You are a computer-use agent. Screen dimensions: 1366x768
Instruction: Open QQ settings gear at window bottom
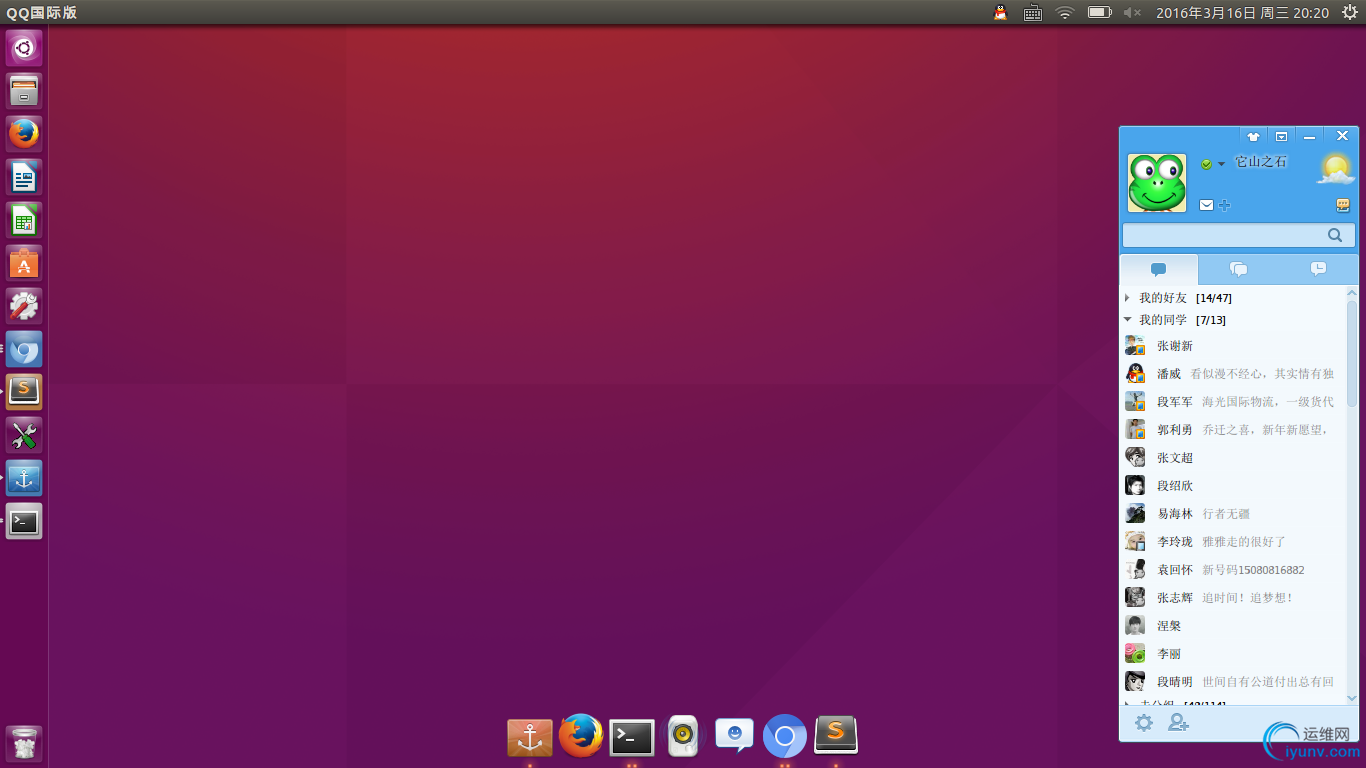tap(1144, 723)
